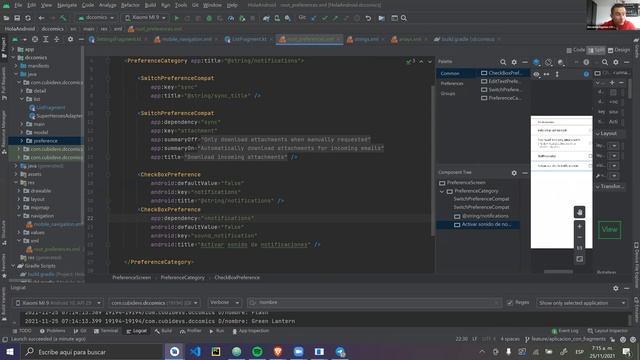Viewport: 640px width, 360px height.
Task: Toggle the StaffPreference checkbox in the preview
Action: click(x=590, y=156)
